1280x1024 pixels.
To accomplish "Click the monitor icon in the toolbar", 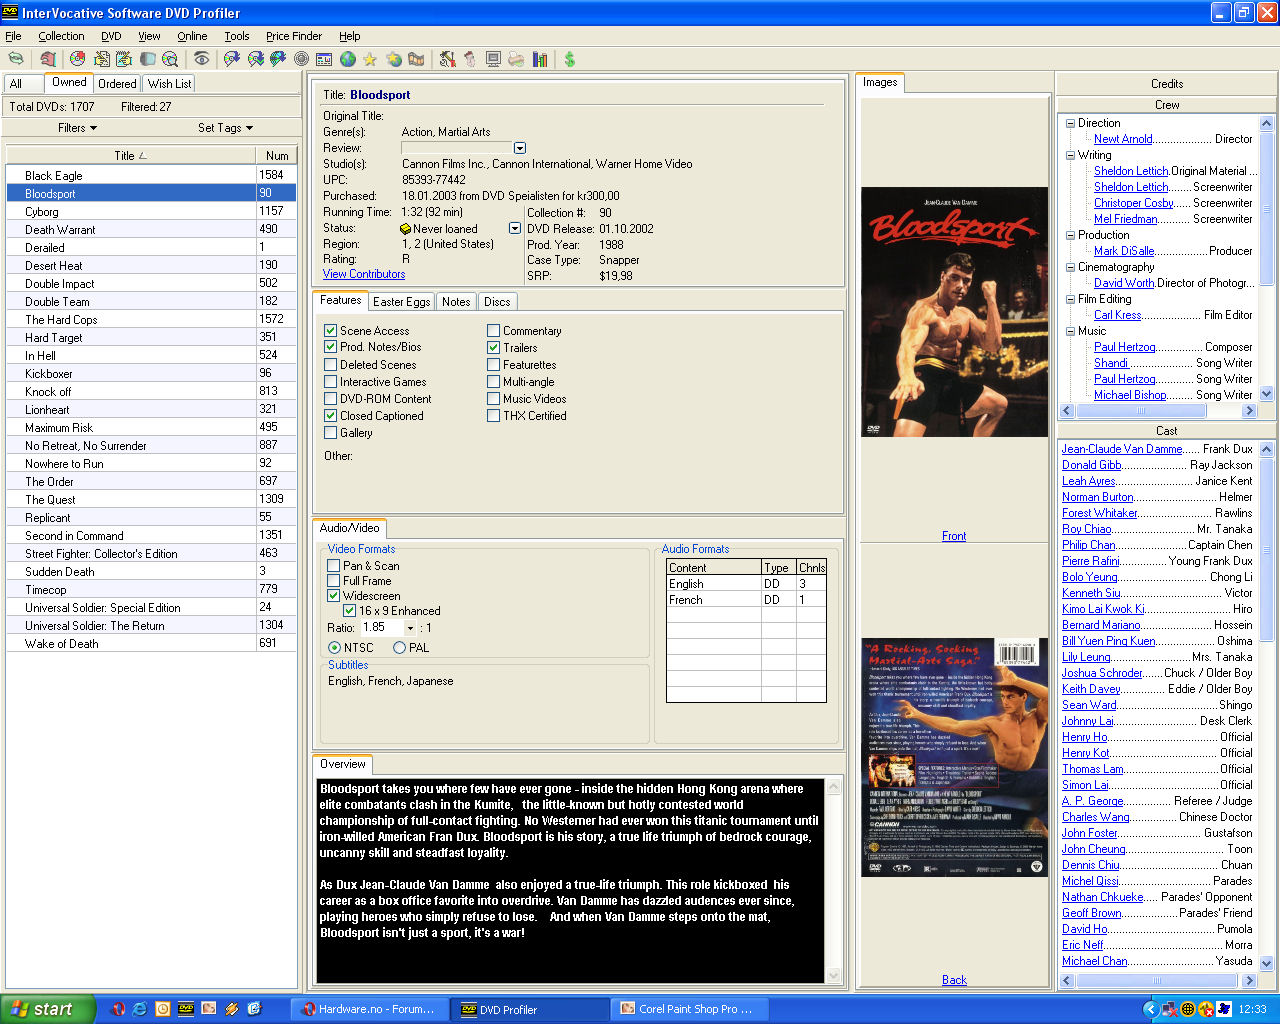I will pos(493,60).
